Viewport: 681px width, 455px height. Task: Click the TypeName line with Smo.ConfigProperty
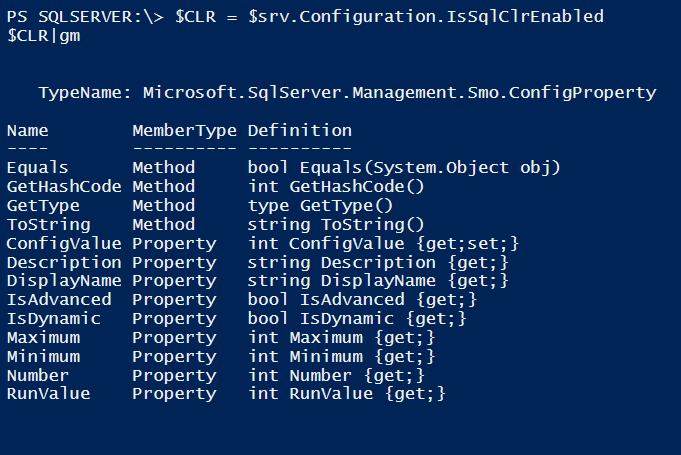[x=347, y=93]
